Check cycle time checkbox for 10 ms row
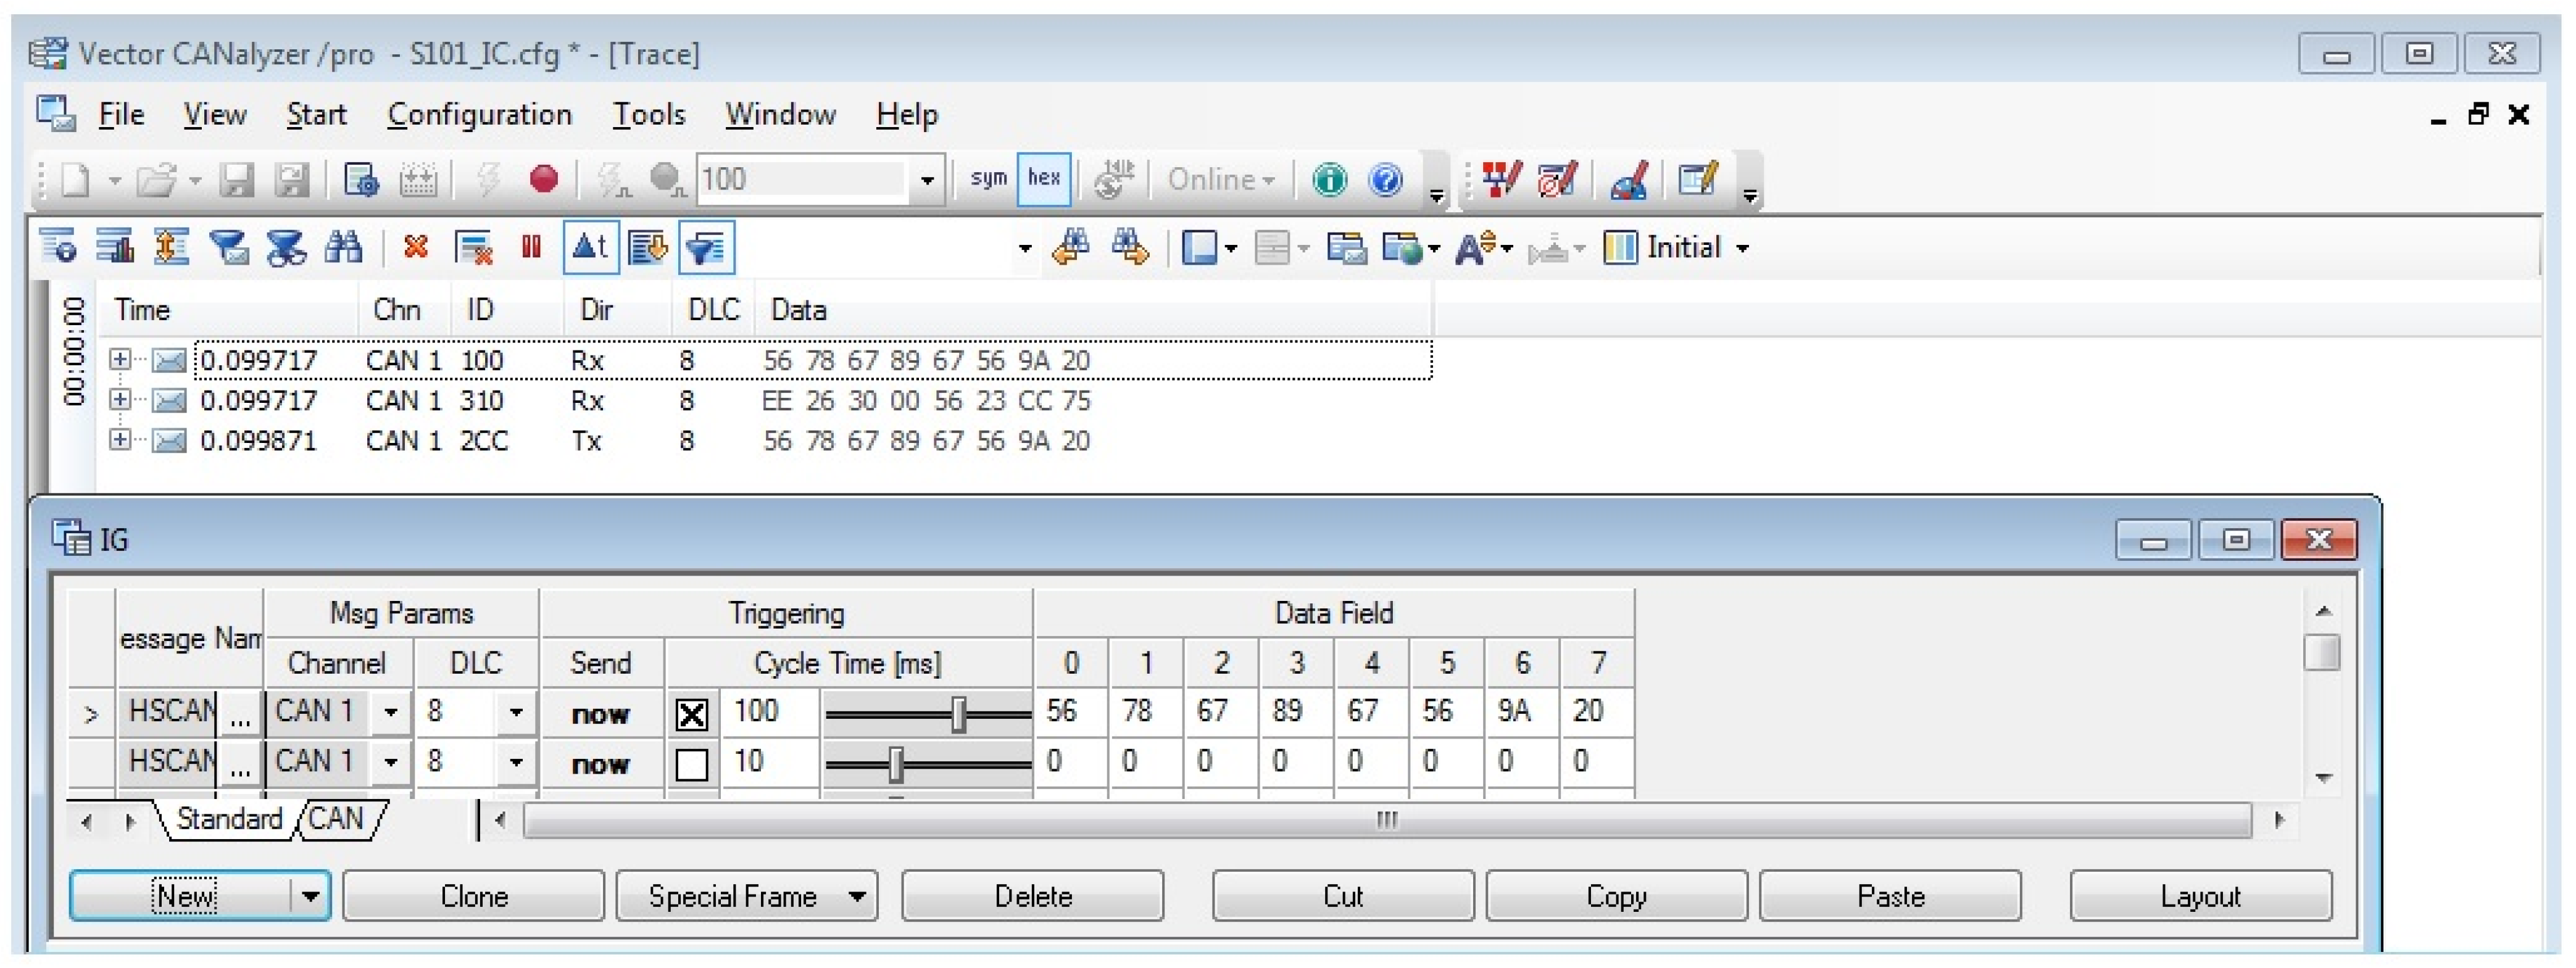Viewport: 2576px width, 968px height. point(692,765)
